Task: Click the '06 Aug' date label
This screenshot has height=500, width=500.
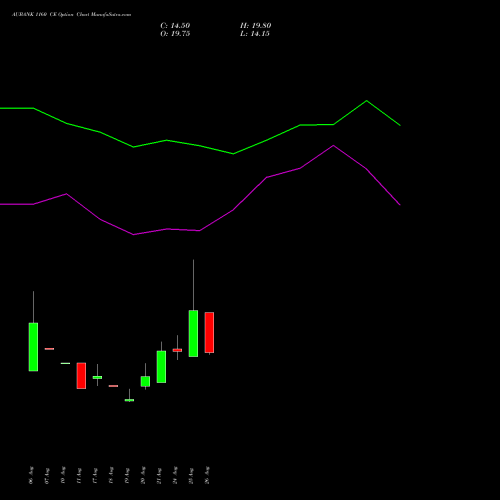Action: coord(31,475)
